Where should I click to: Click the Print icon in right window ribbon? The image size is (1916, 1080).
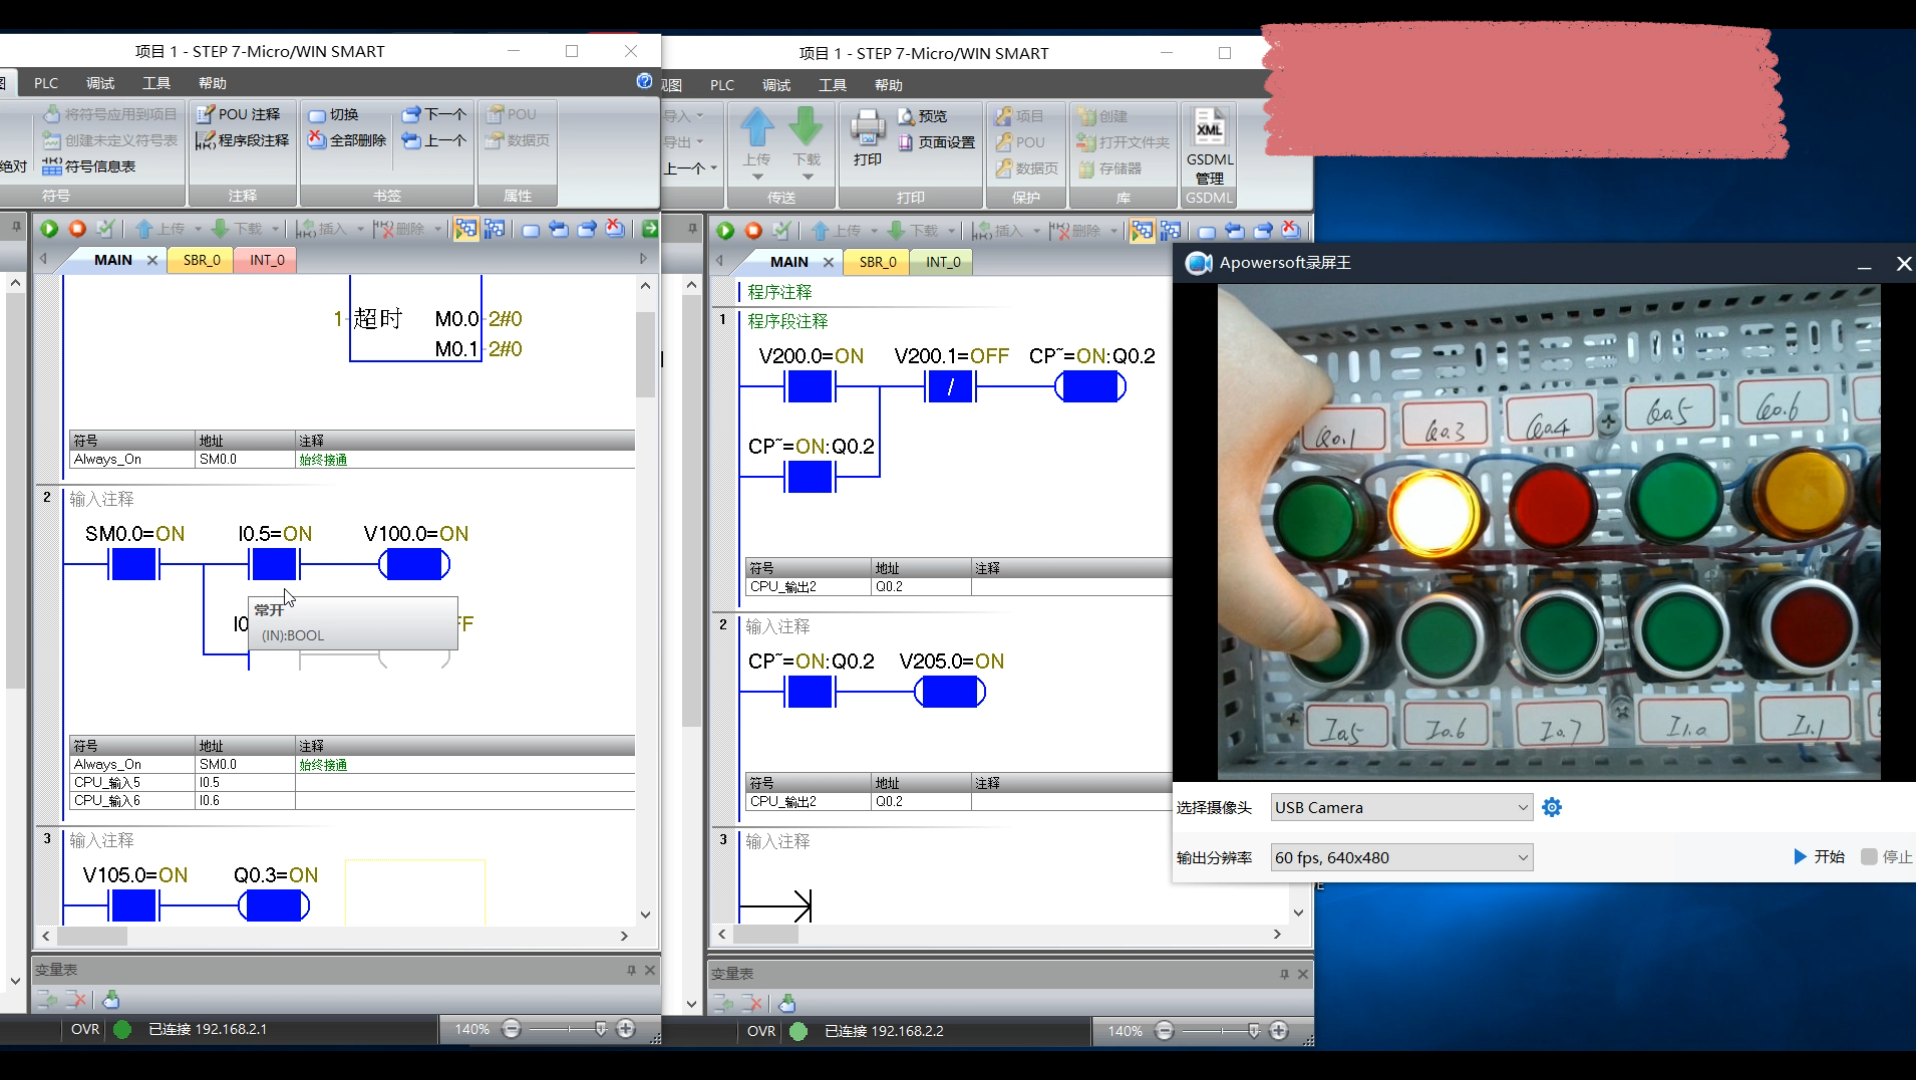point(867,128)
